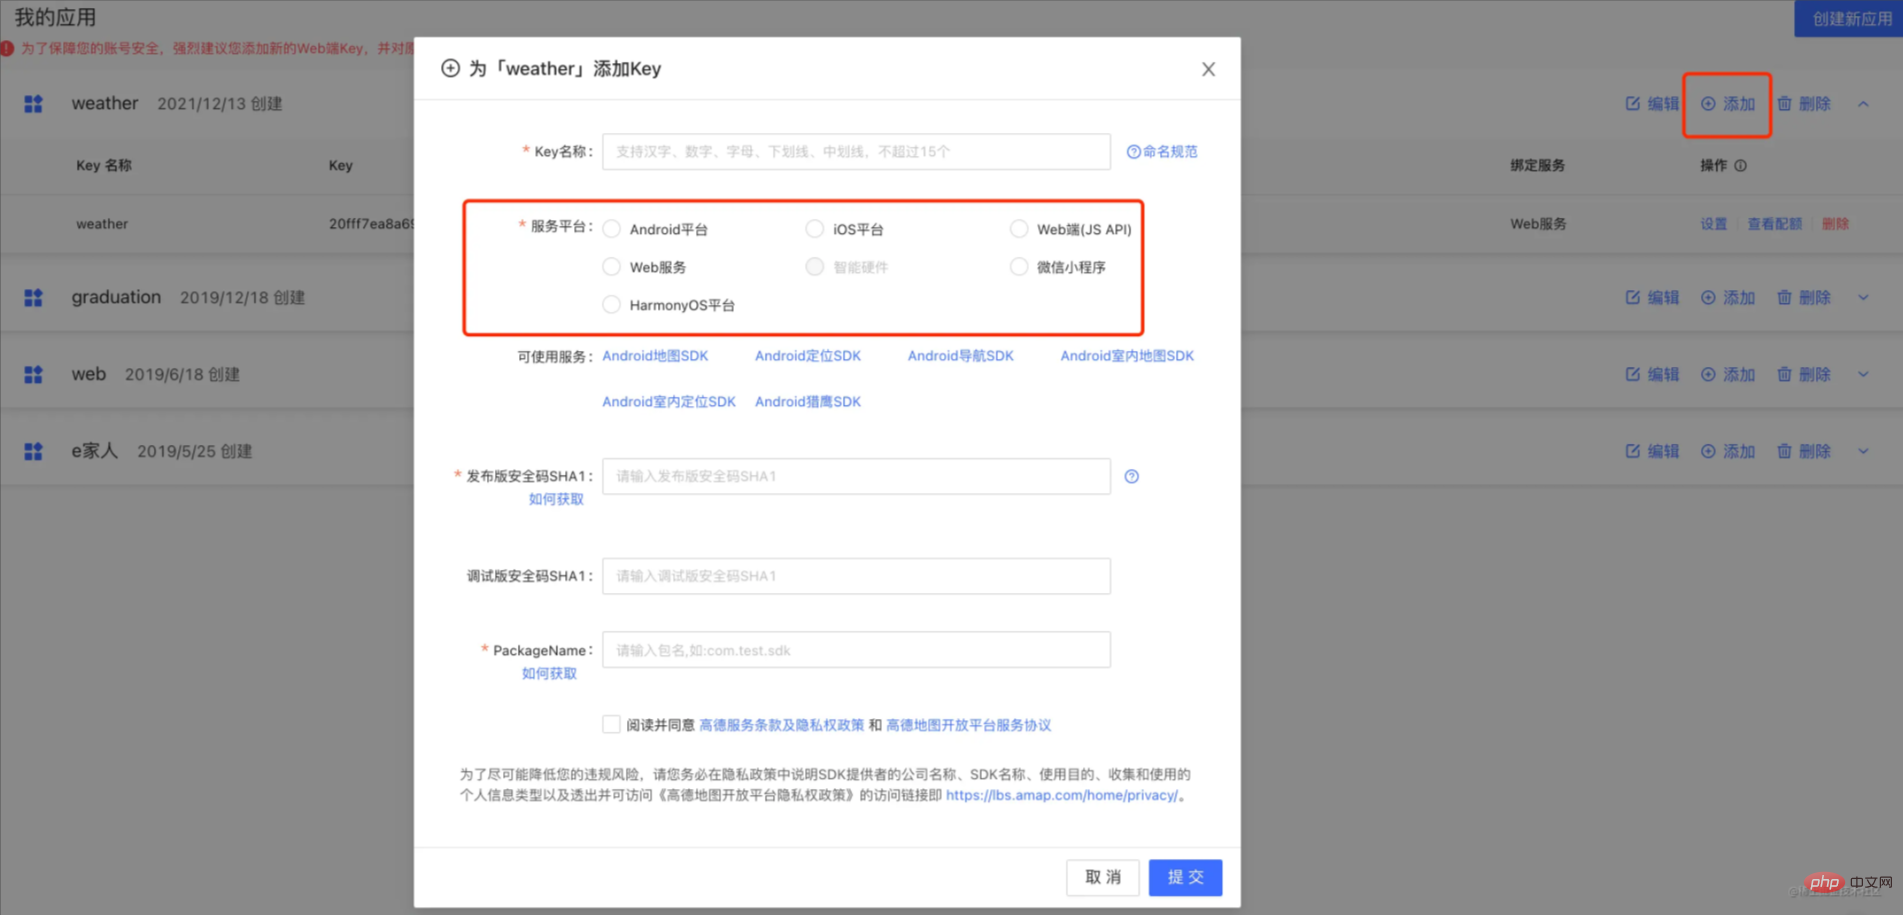Expand the graduation app row chevron
Screen dimensions: 1903x915
coord(1864,298)
